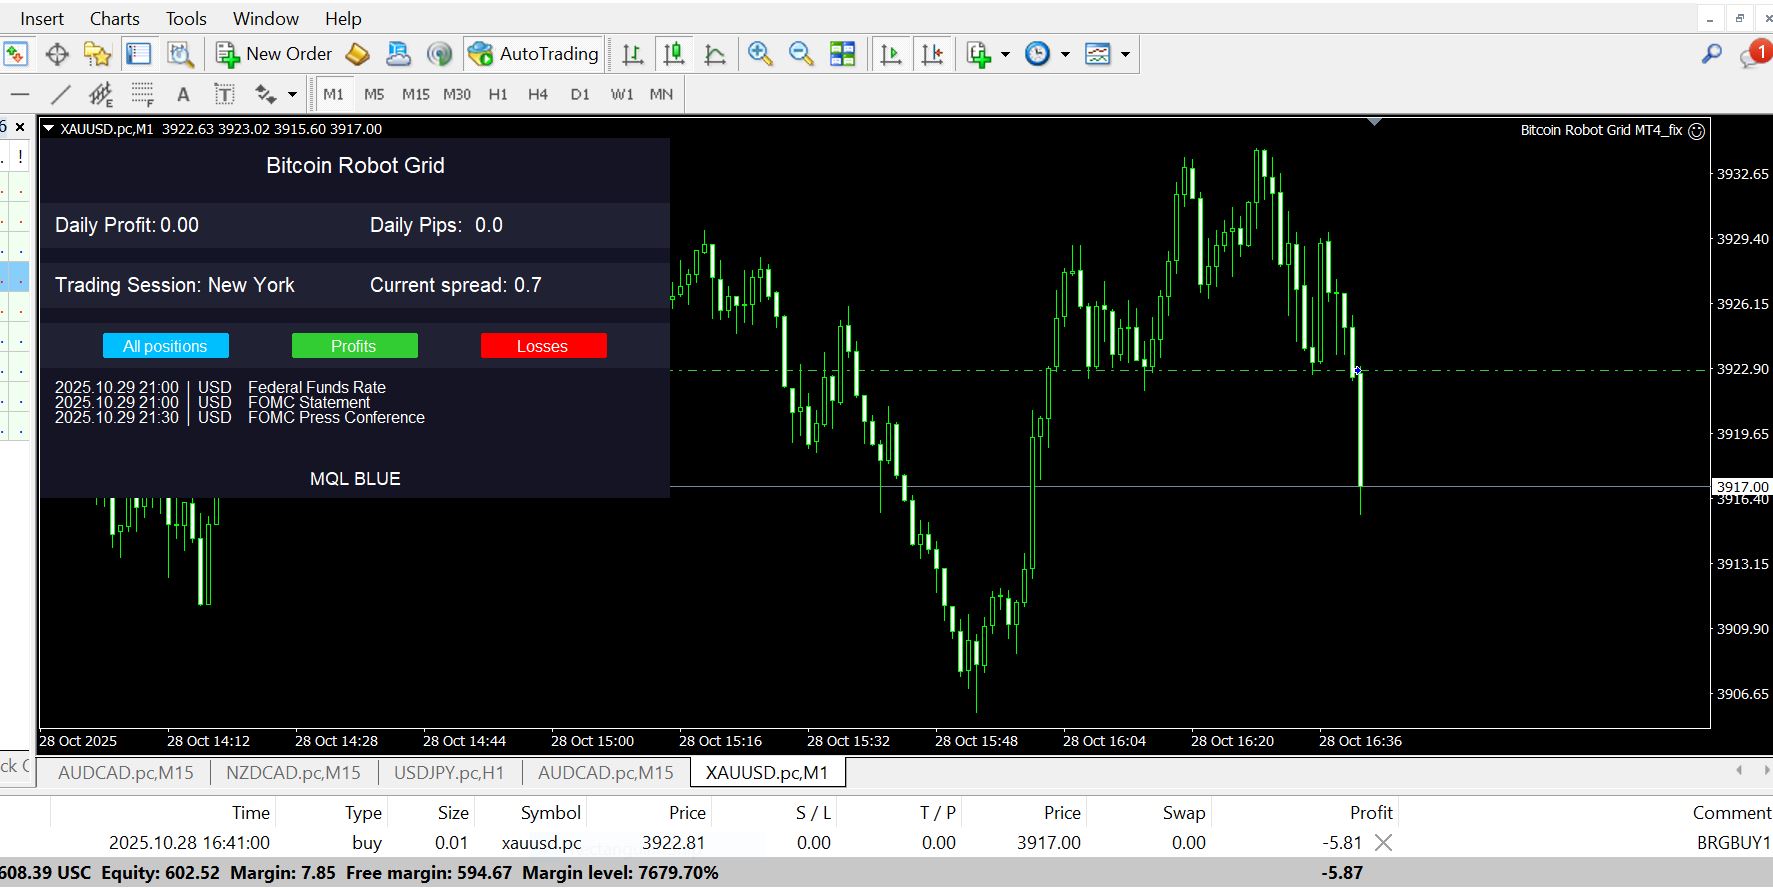Zoom out of the chart

[801, 54]
